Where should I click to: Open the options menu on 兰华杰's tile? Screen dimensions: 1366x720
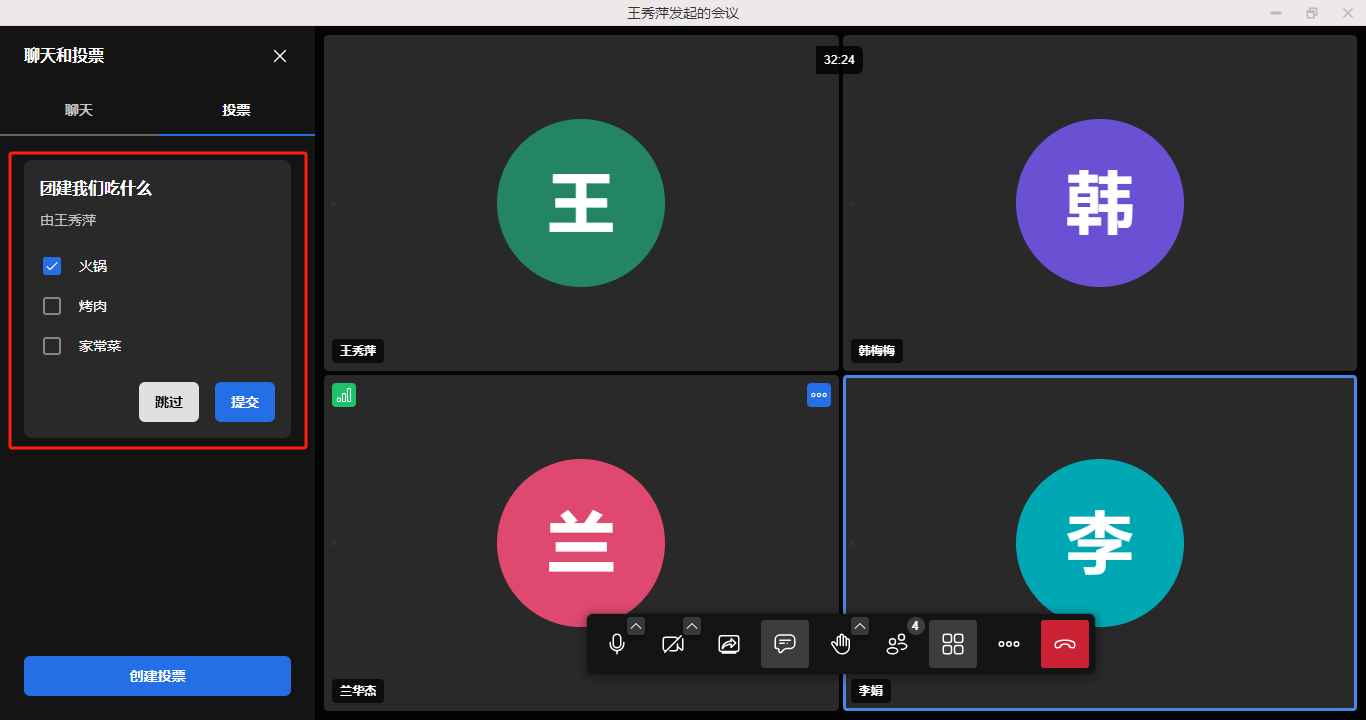click(x=819, y=395)
